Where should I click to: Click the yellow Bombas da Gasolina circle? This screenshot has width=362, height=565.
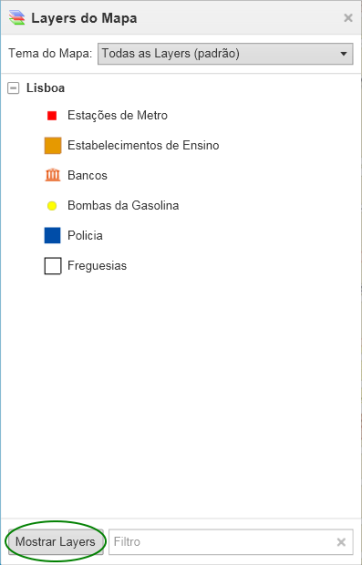pyautogui.click(x=52, y=206)
